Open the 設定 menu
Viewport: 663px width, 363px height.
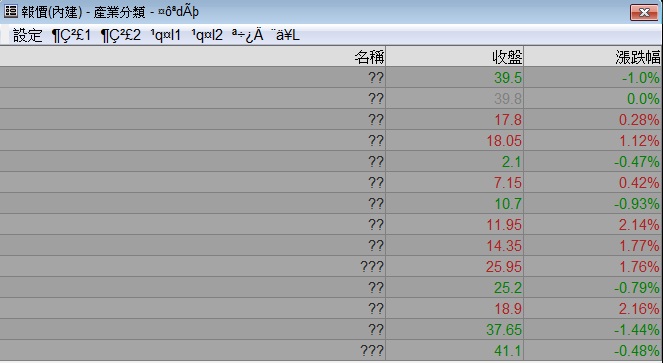point(27,35)
